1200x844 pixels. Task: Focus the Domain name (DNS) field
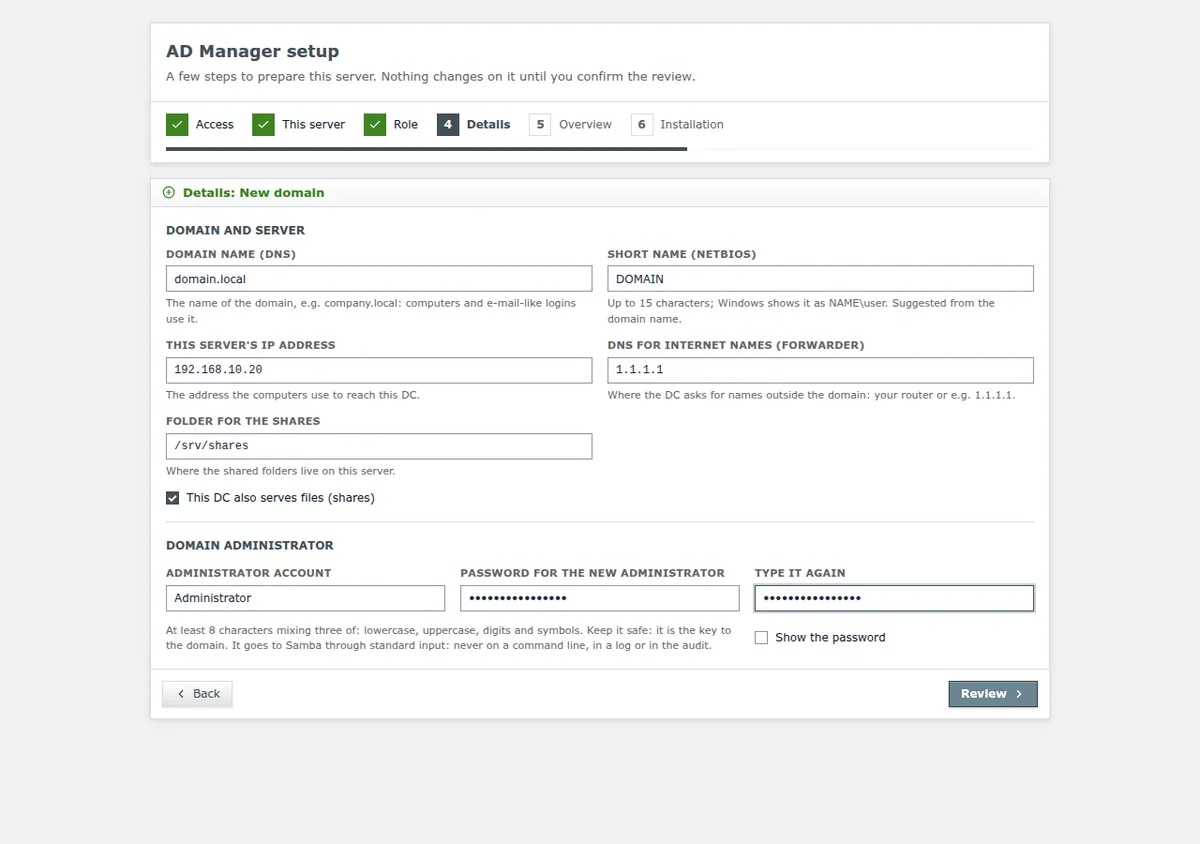click(379, 279)
